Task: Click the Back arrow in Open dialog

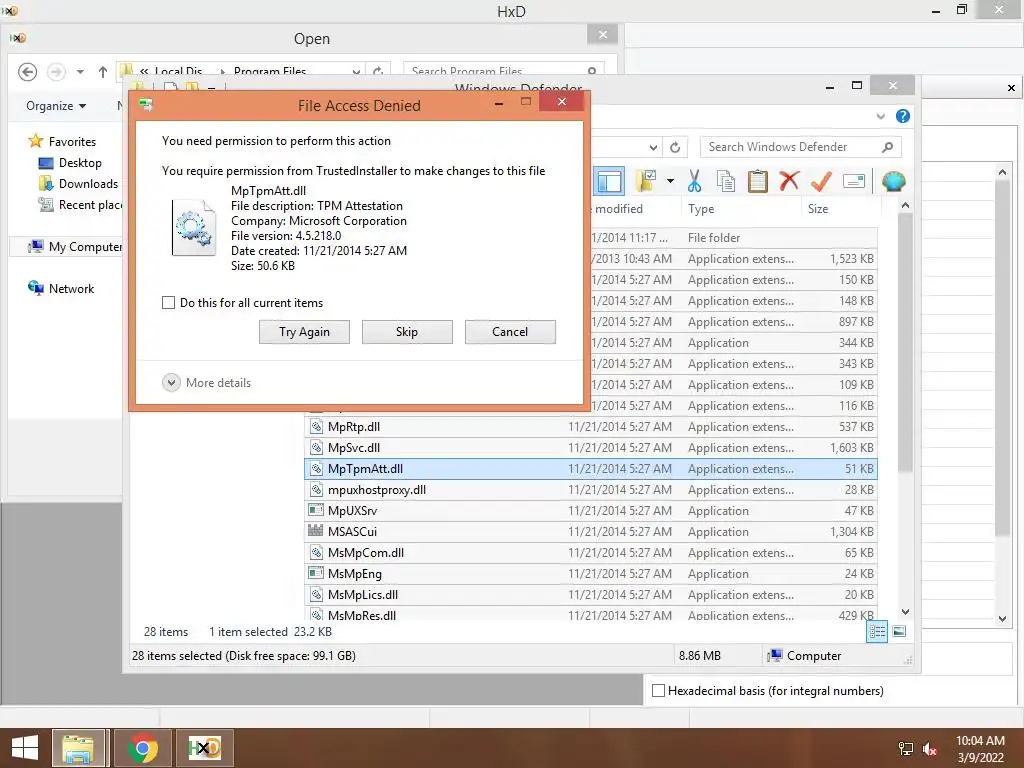Action: (27, 72)
